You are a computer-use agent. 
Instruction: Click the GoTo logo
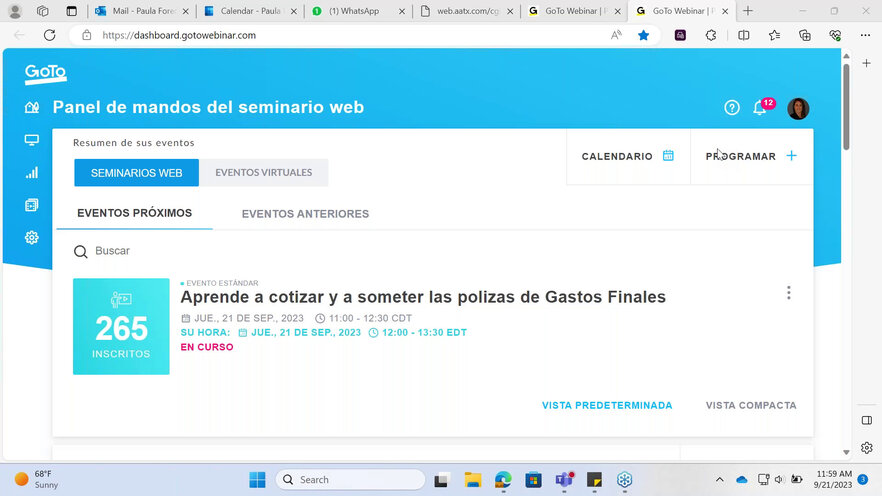coord(46,74)
